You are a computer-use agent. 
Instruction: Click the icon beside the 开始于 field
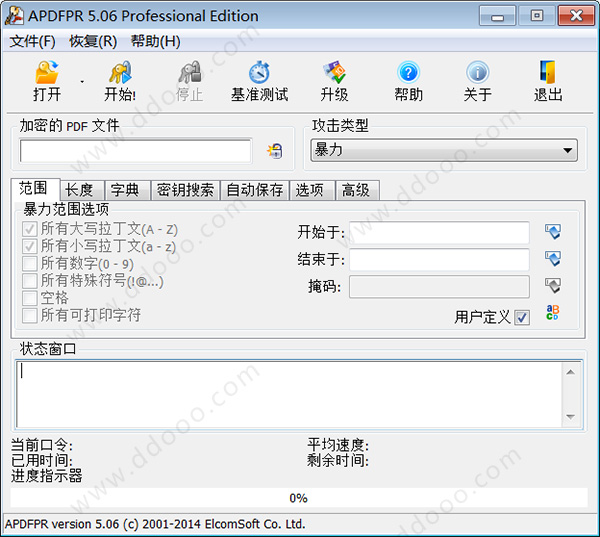tap(553, 232)
